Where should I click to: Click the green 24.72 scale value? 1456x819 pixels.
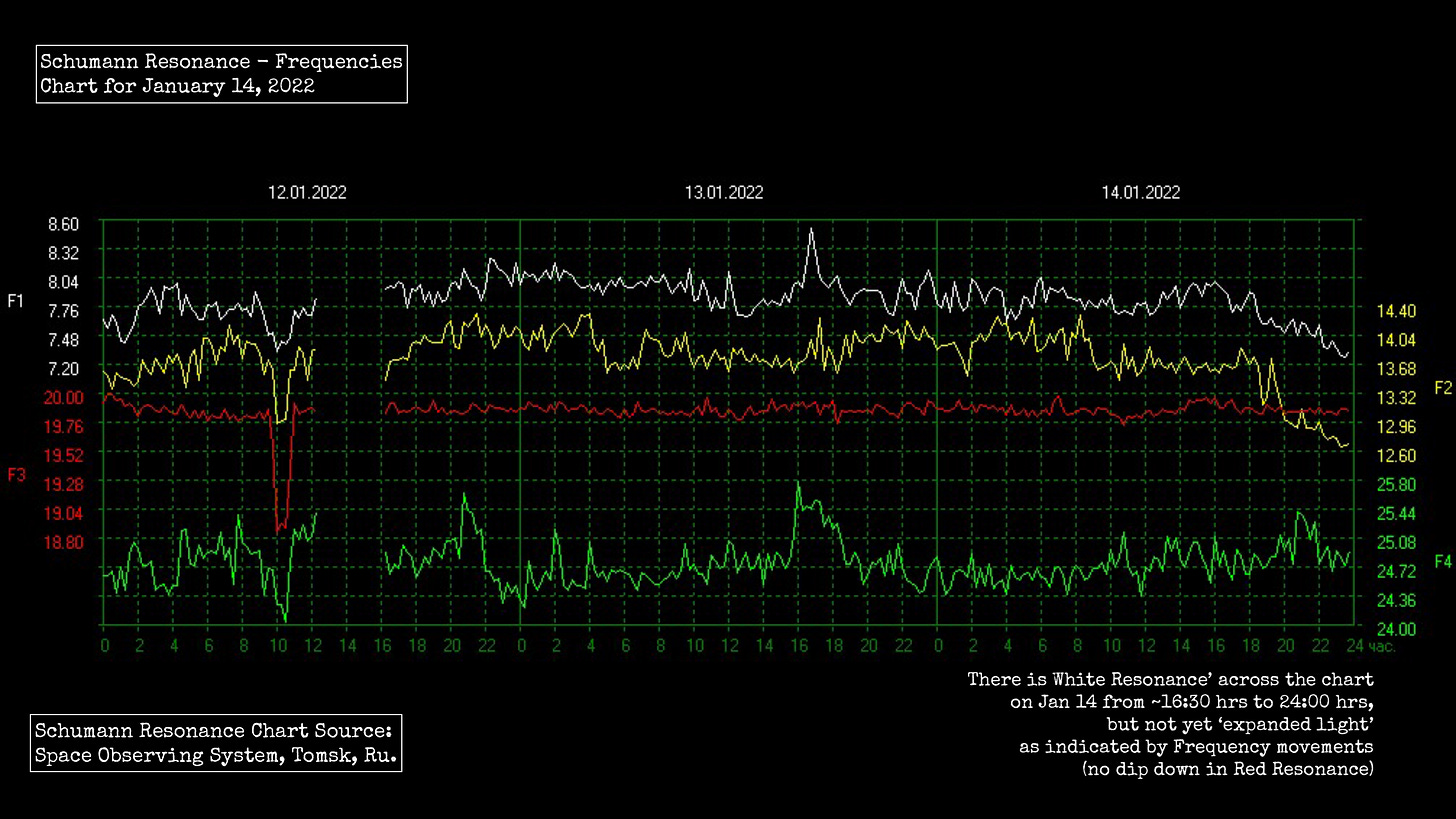coord(1396,571)
